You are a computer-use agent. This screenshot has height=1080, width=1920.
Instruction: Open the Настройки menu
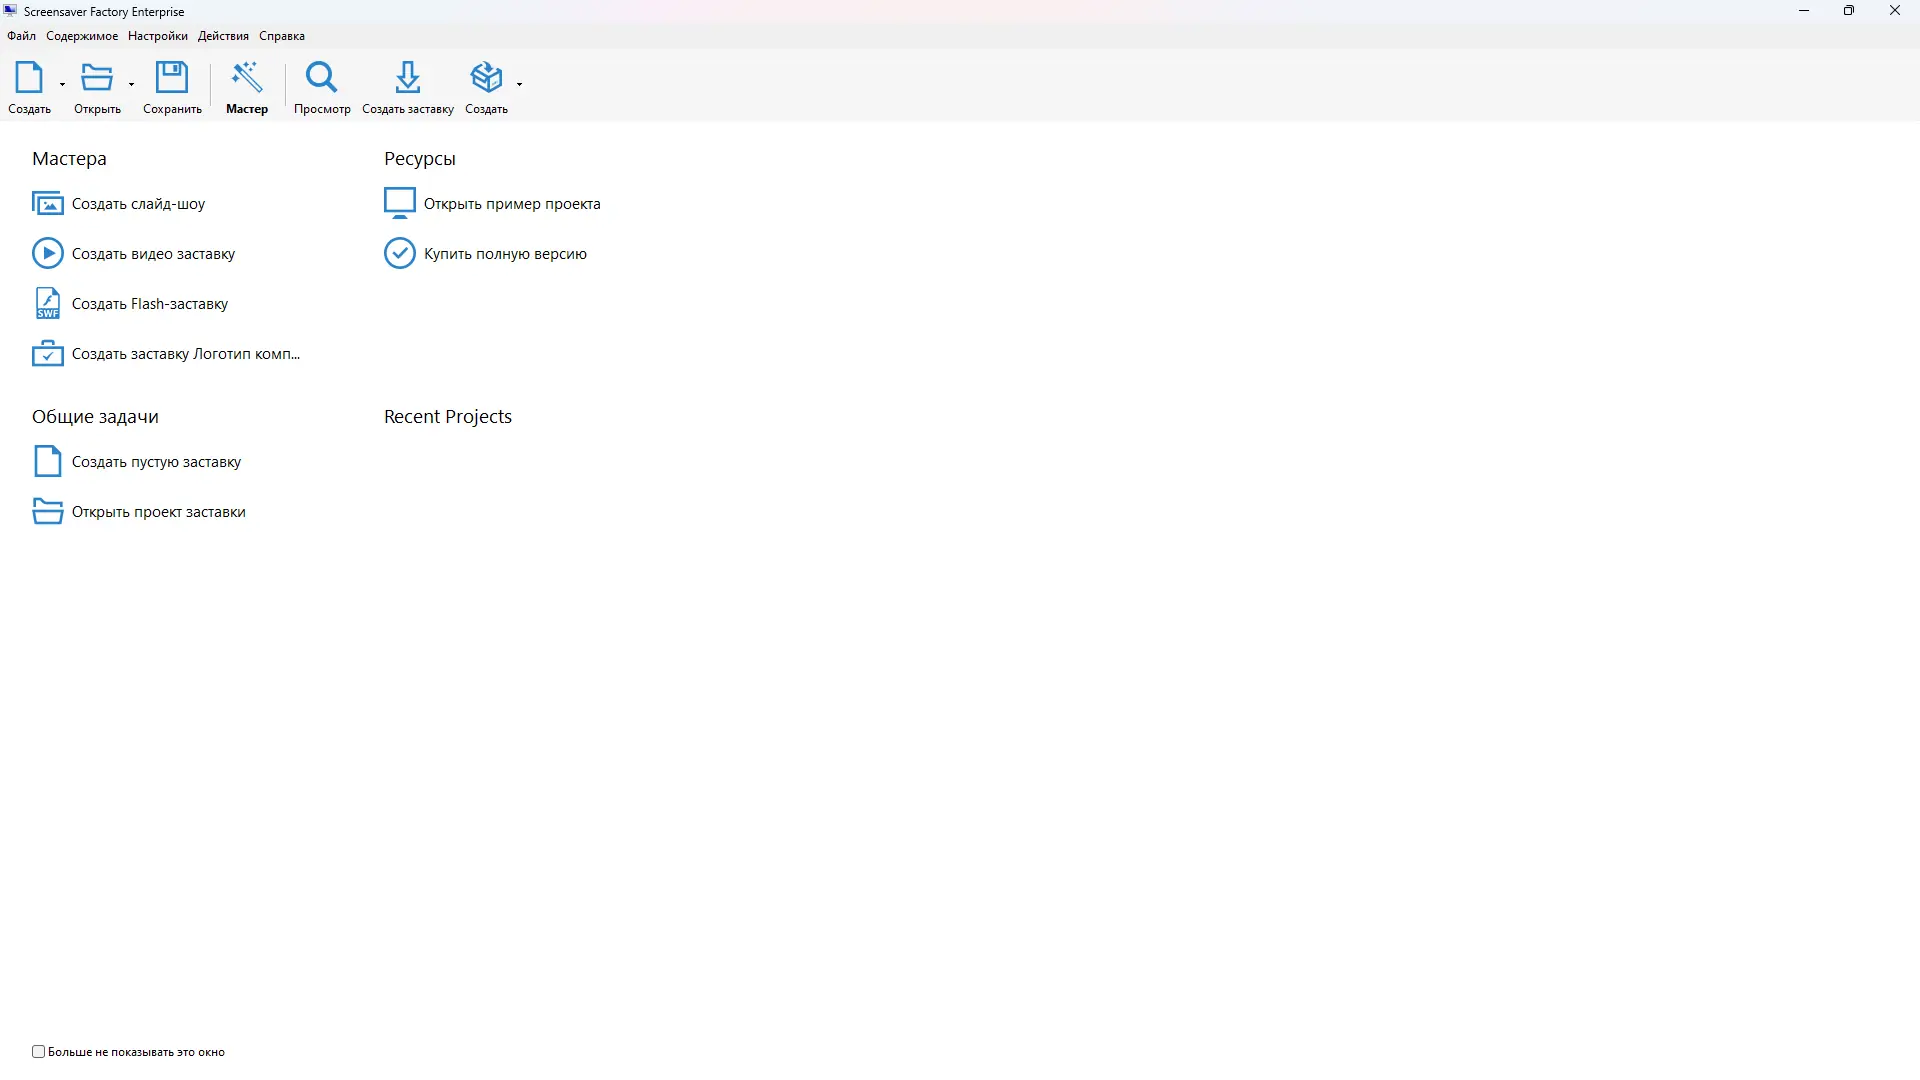[x=157, y=36]
